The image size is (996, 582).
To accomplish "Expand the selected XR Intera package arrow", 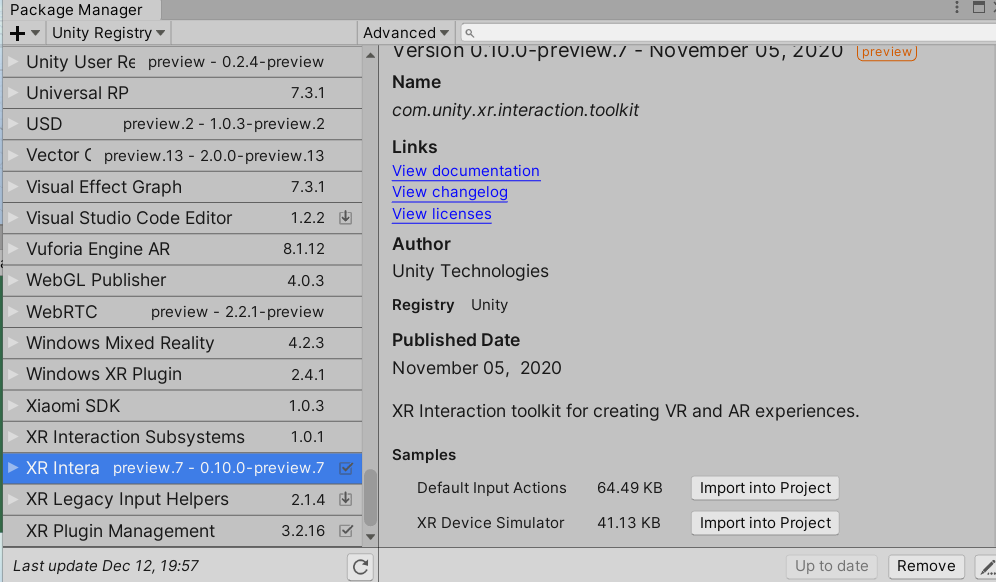I will coord(13,468).
